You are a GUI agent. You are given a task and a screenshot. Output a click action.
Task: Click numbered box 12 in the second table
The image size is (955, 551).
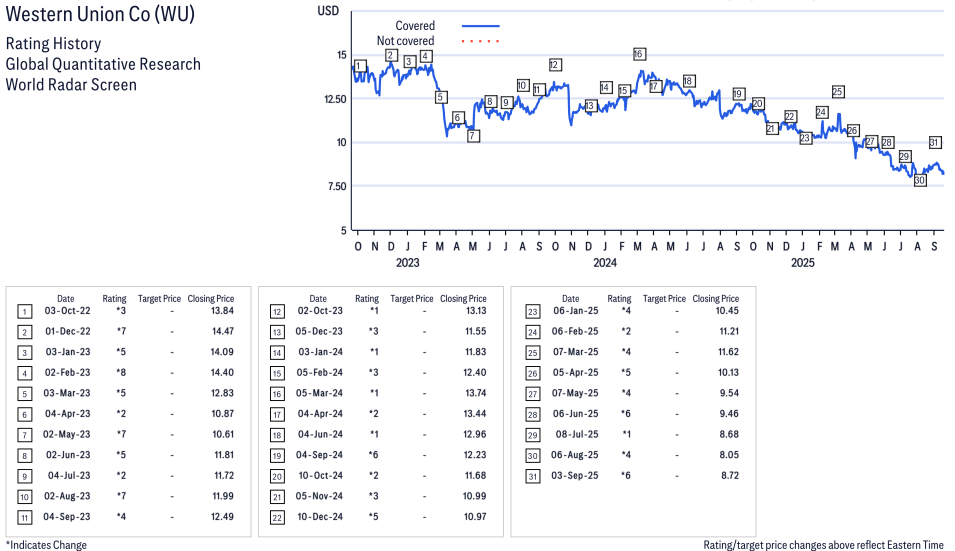pos(277,312)
